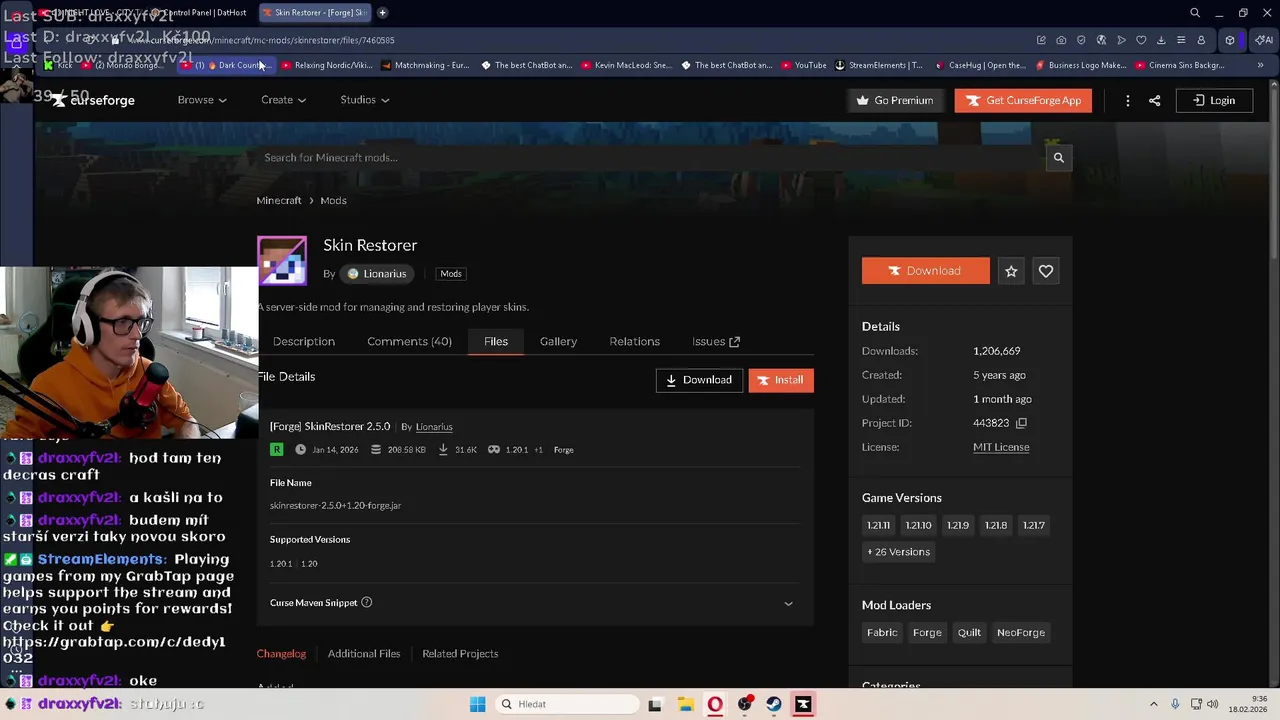Click file name skinrestorer-2.5.0+1.20-forge.jar
Viewport: 1280px width, 720px height.
pyautogui.click(x=335, y=506)
